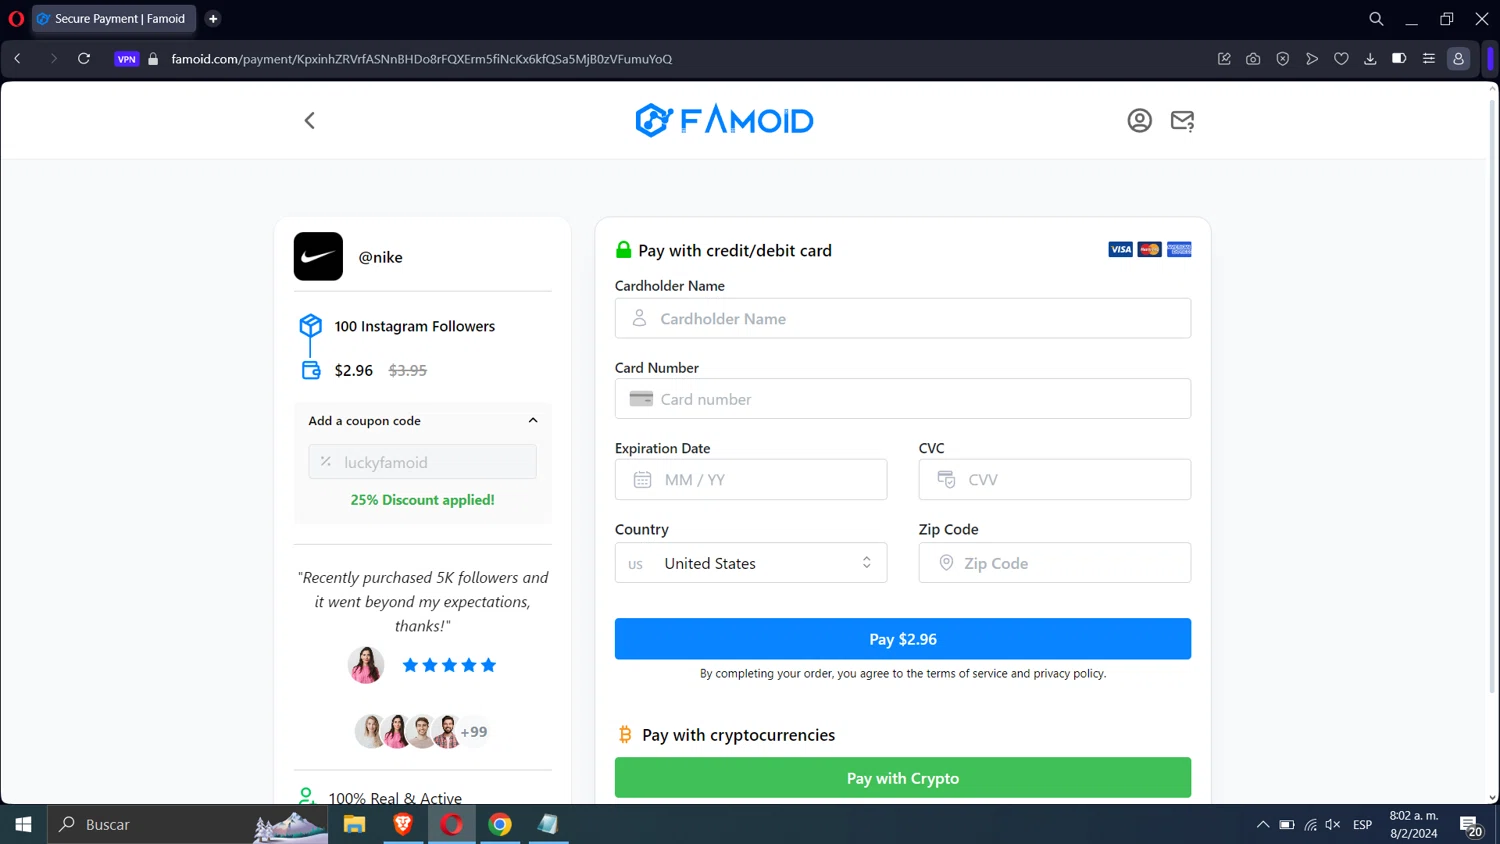Screen dimensions: 1500x844
Task: Open the Famoid logo home link
Action: [724, 120]
